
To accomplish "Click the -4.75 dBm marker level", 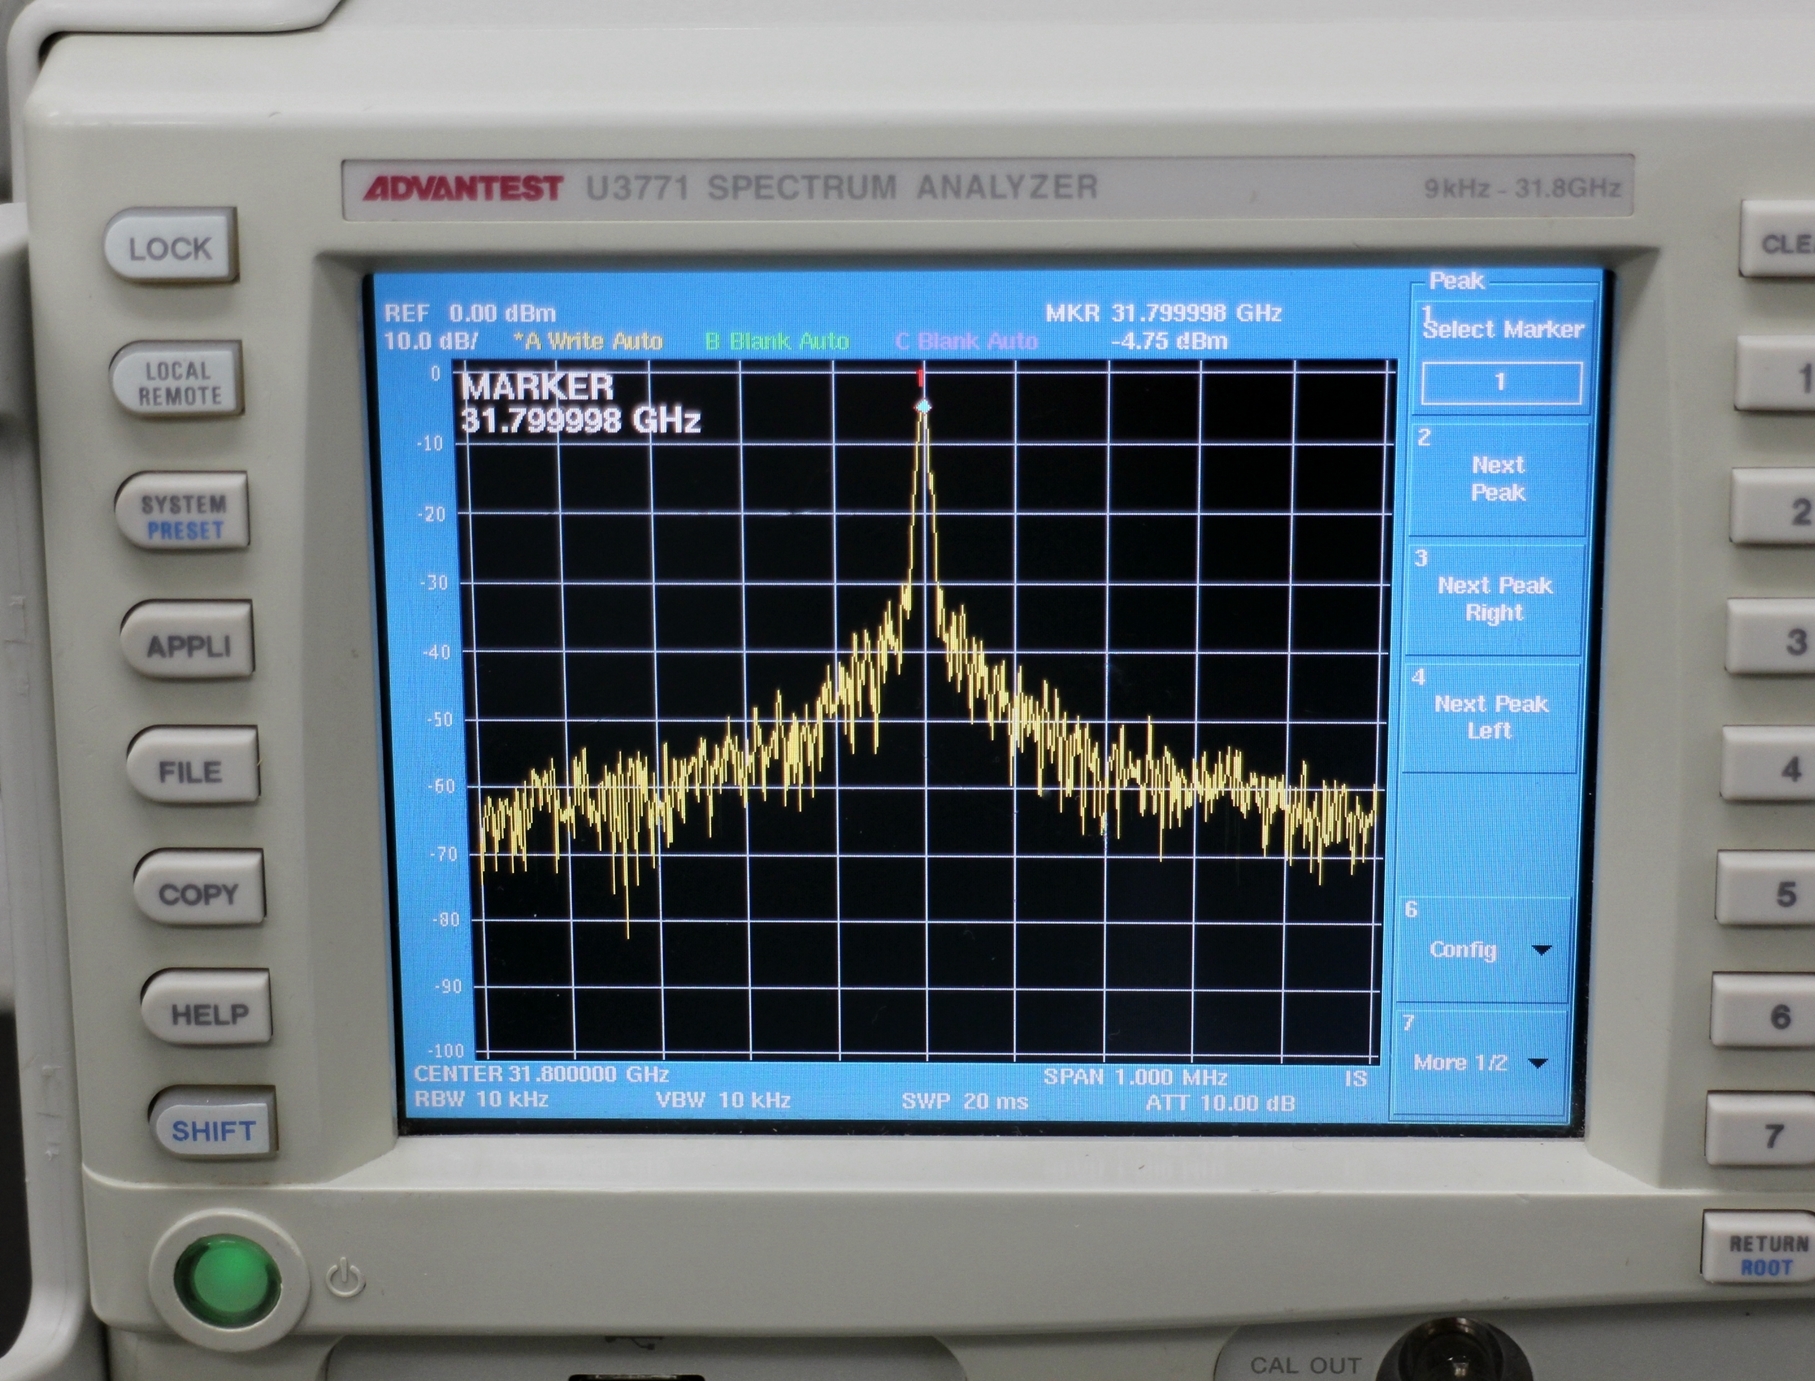I will pyautogui.click(x=1168, y=341).
